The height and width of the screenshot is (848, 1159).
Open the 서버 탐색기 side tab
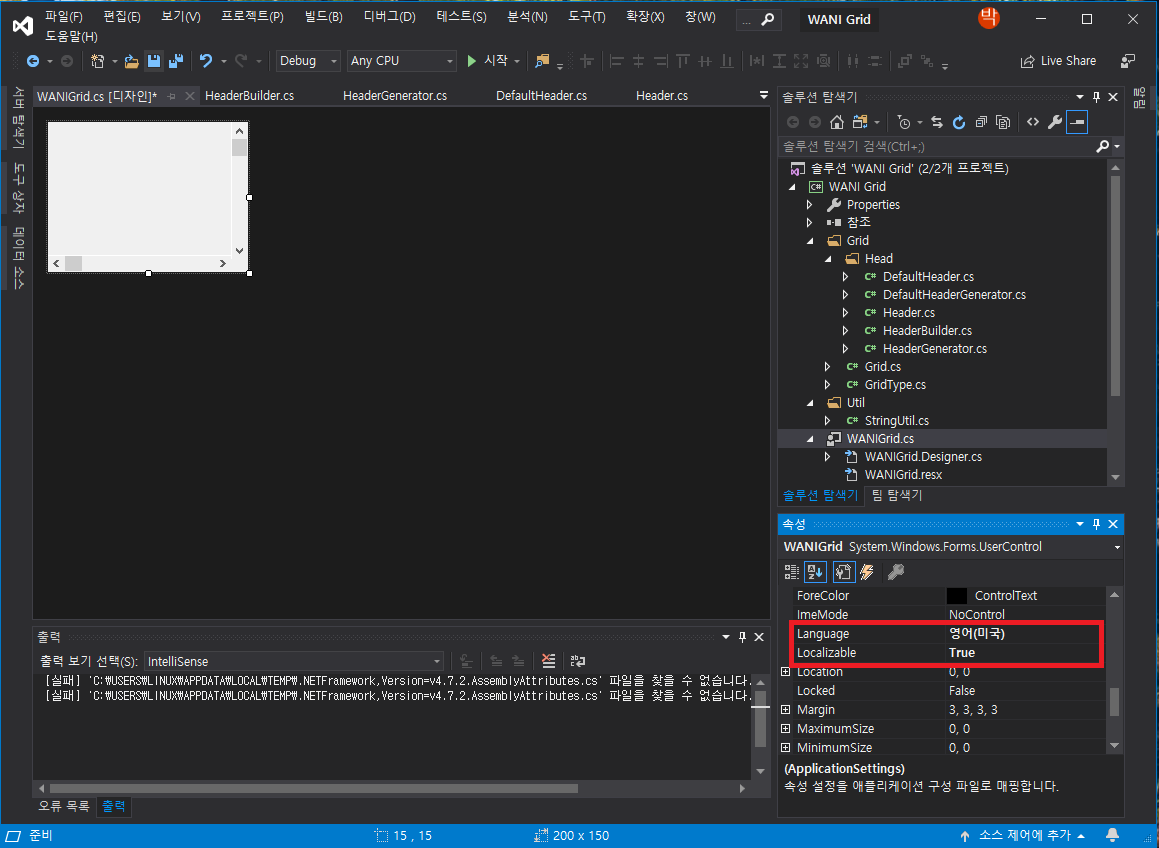[19, 118]
